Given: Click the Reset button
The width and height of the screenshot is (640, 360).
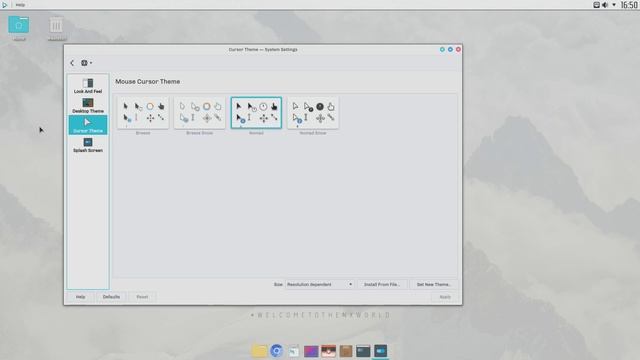Looking at the screenshot, I should (x=142, y=297).
